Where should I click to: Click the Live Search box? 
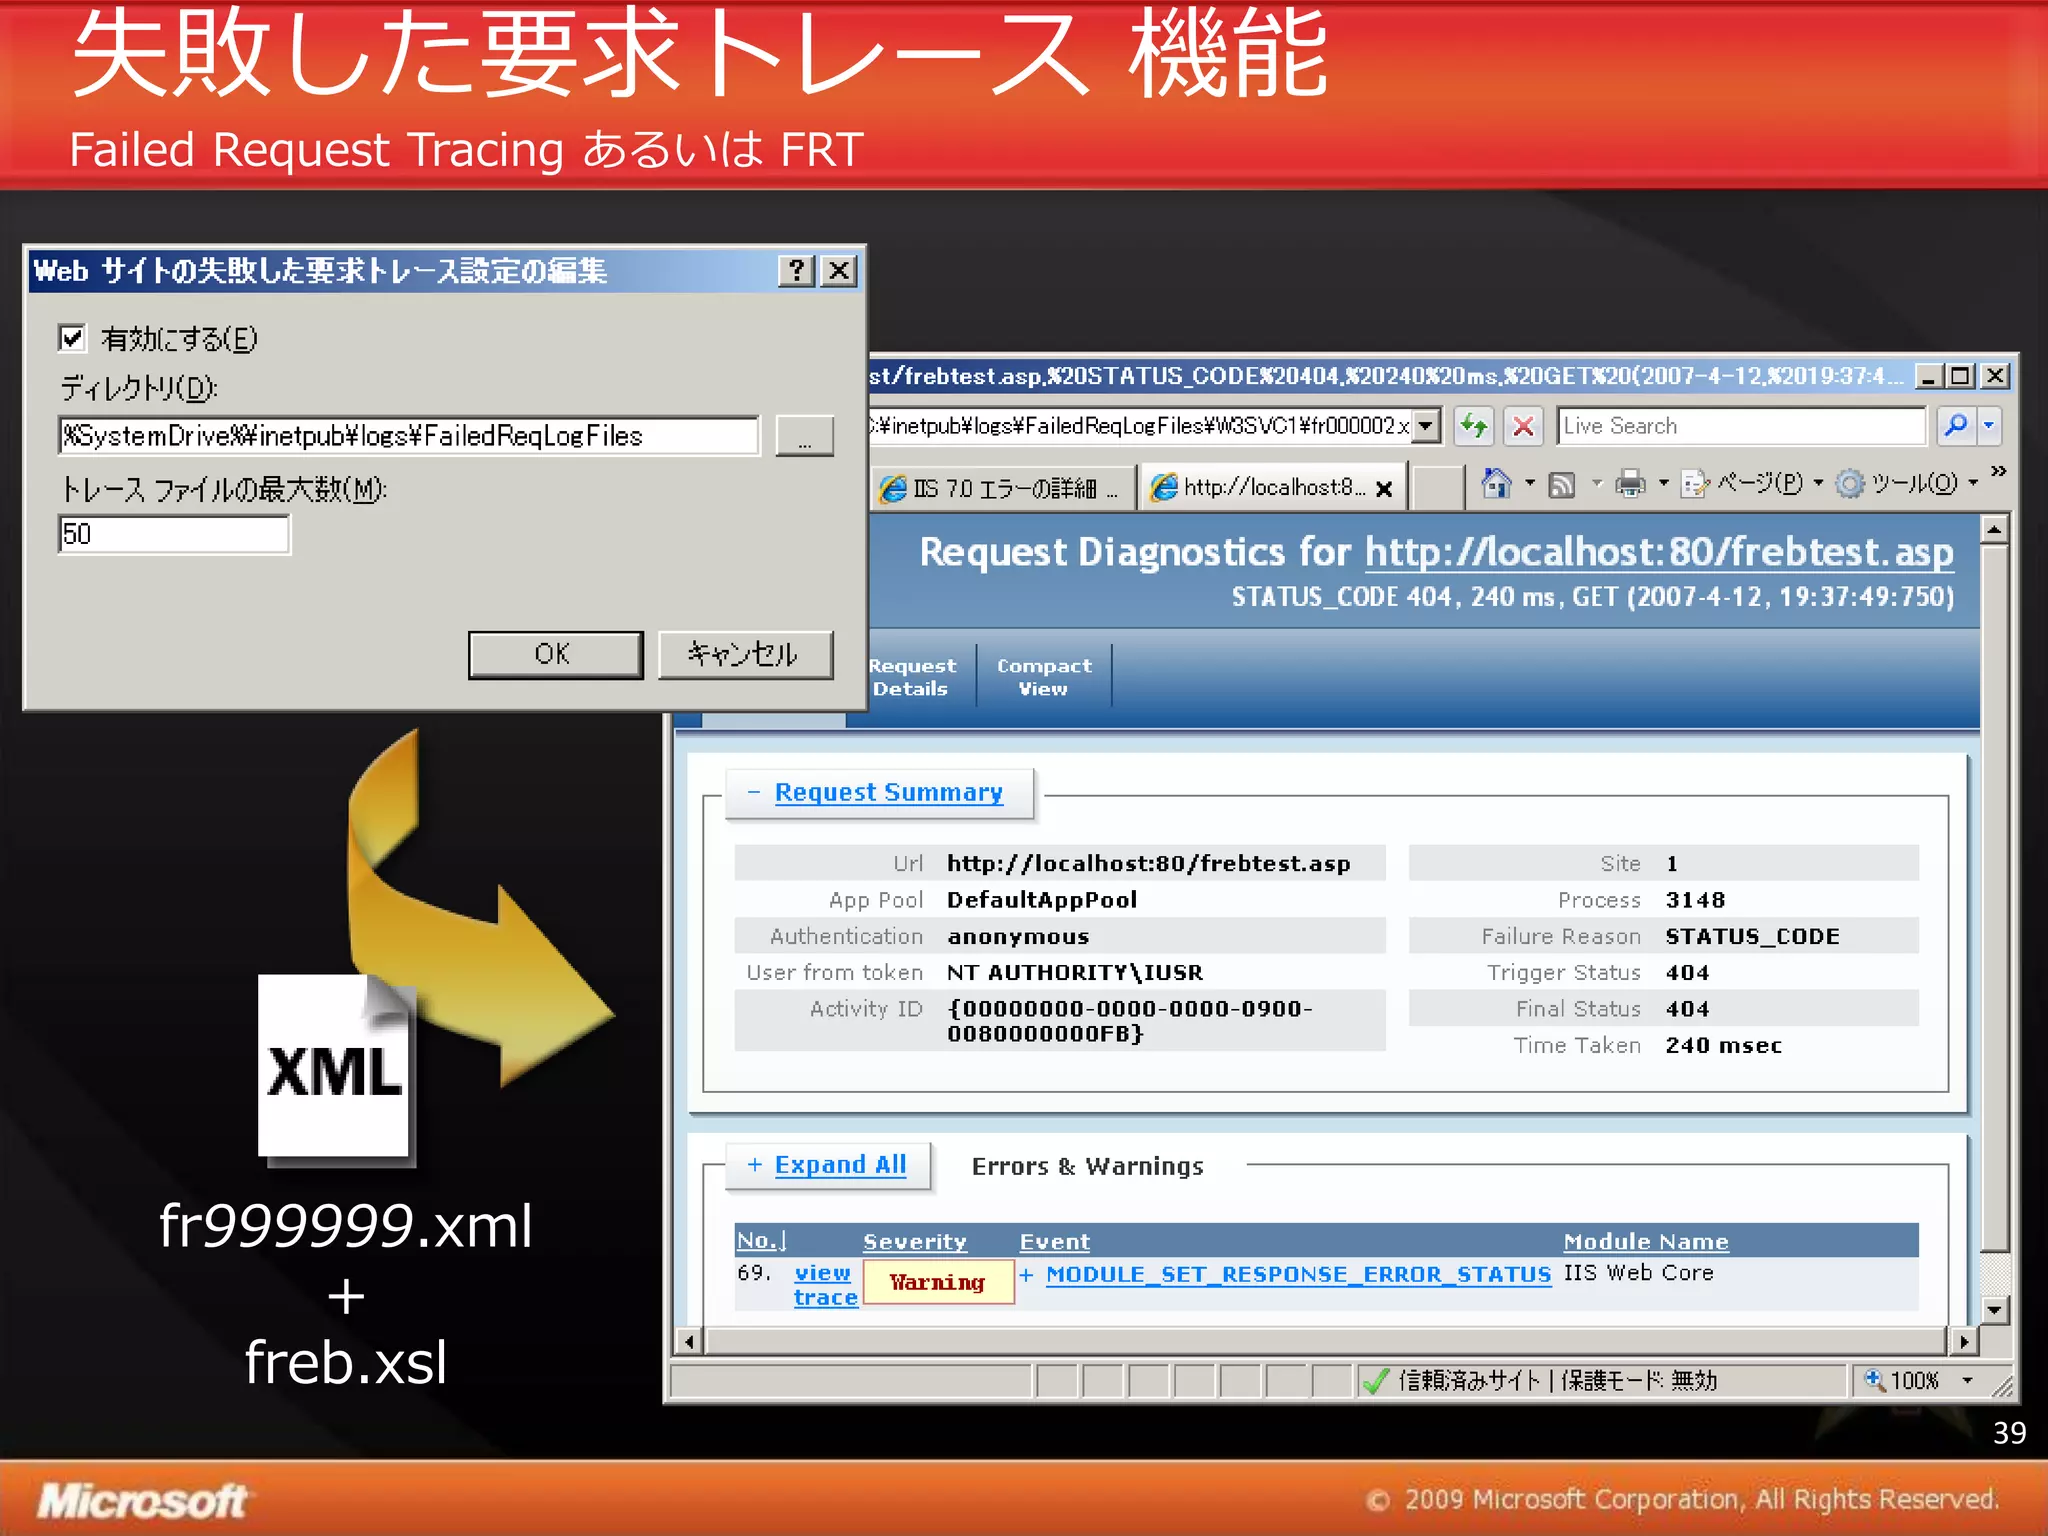1740,426
